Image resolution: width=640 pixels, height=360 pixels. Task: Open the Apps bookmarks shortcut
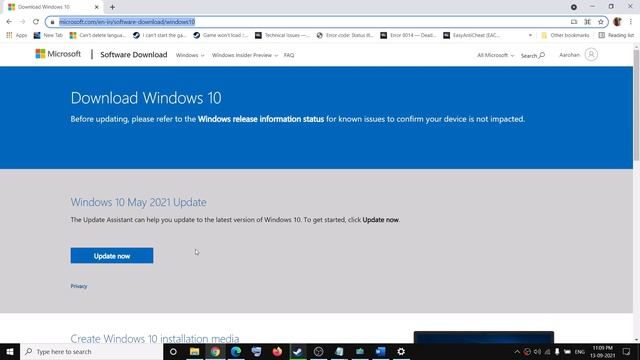click(17, 36)
